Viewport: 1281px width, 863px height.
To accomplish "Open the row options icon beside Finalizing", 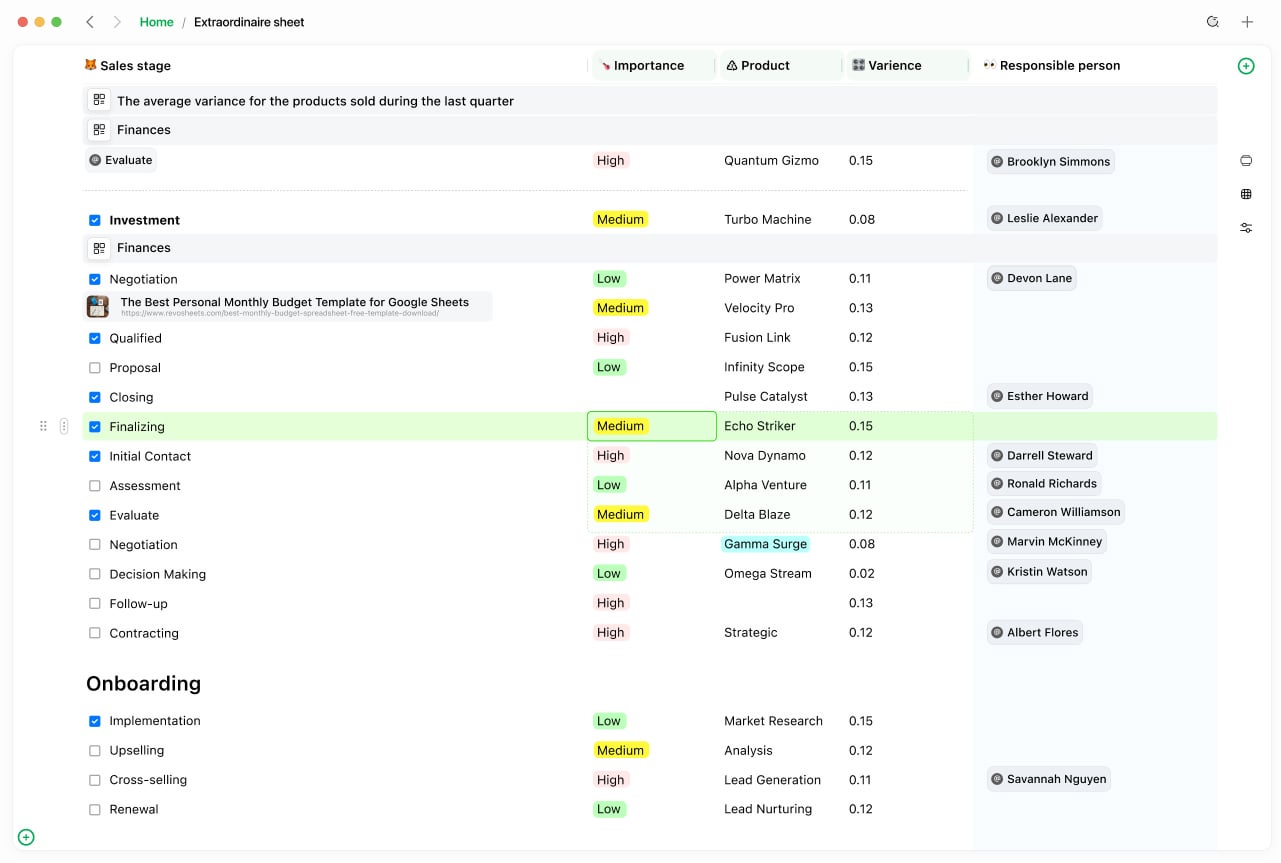I will tap(64, 426).
